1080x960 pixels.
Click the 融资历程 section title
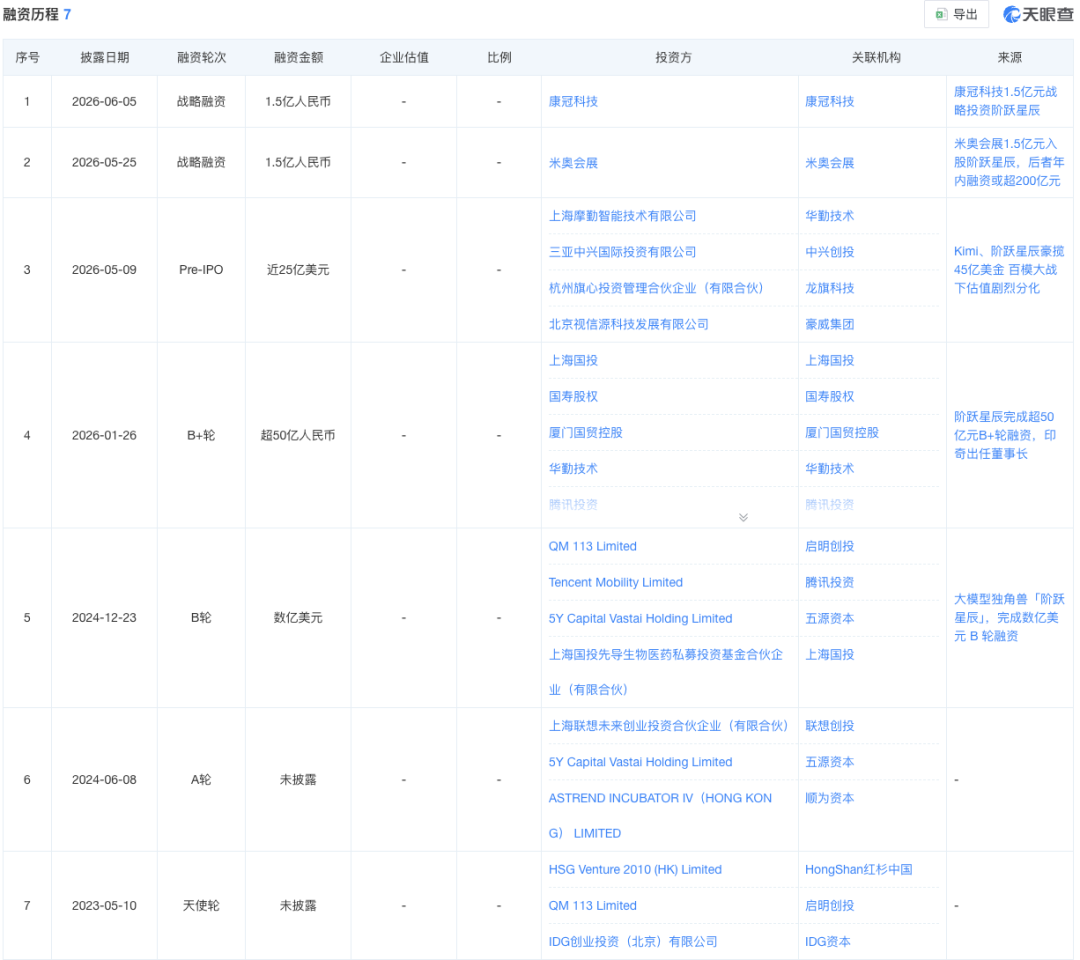click(31, 14)
